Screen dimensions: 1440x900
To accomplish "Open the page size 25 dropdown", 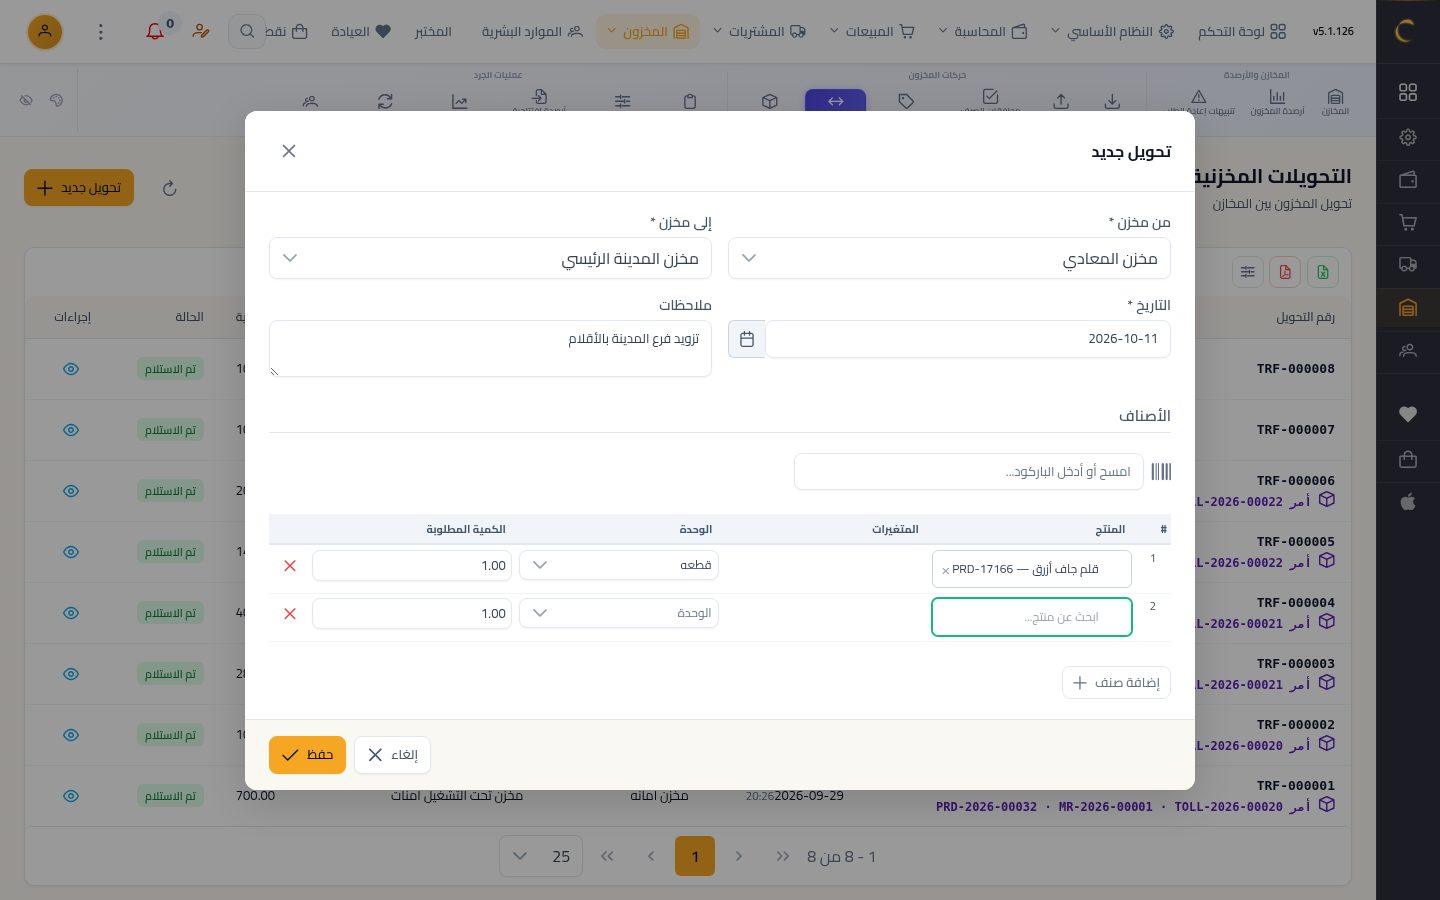I will tap(541, 856).
